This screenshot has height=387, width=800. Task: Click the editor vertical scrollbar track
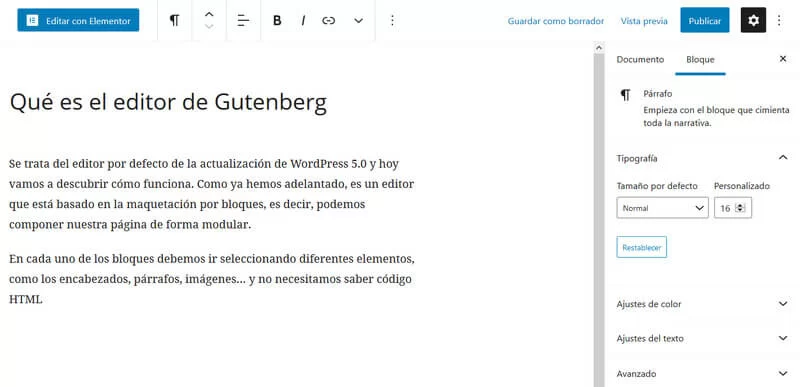coord(599,219)
